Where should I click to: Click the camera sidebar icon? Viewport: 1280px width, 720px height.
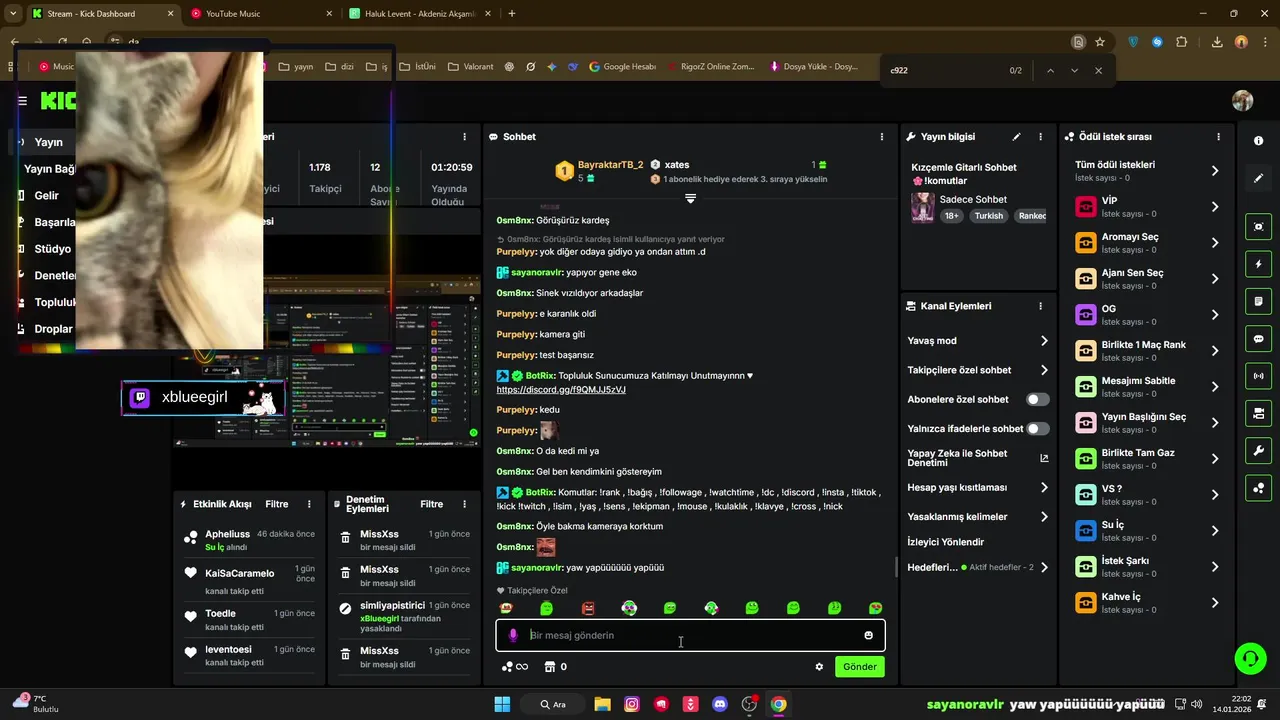point(1259,413)
